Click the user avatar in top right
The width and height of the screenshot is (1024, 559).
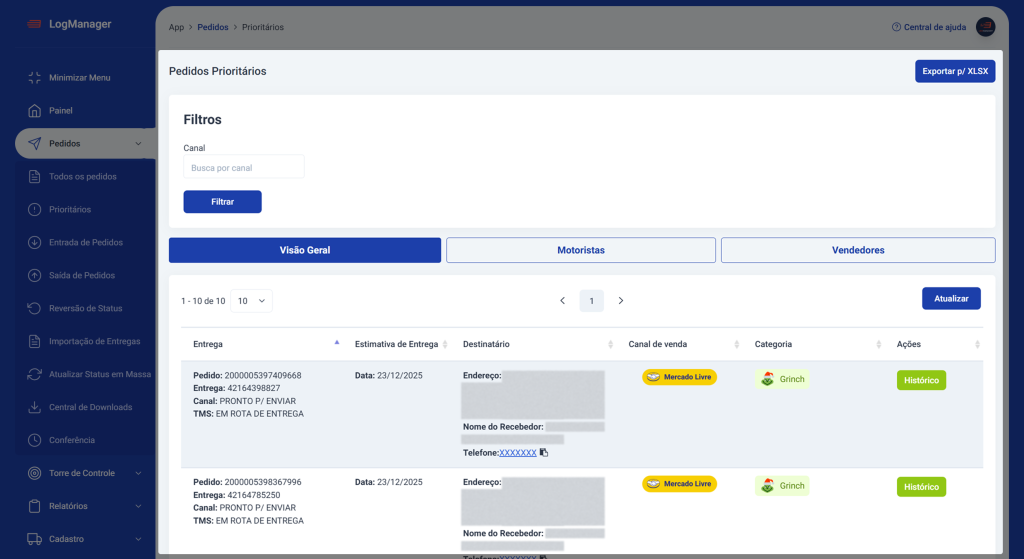[x=985, y=27]
